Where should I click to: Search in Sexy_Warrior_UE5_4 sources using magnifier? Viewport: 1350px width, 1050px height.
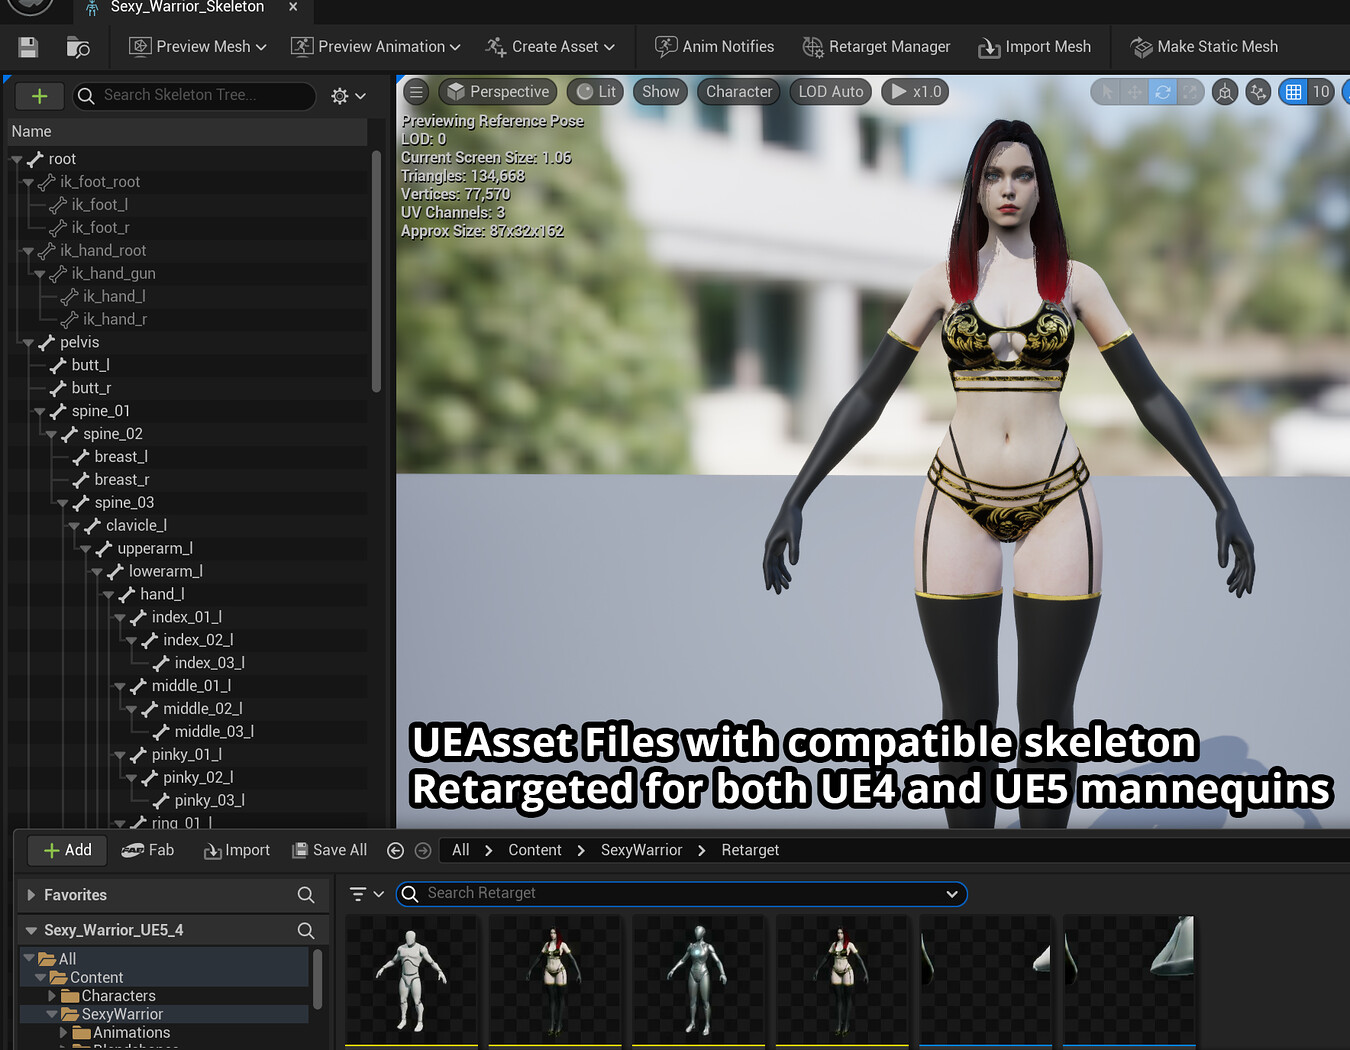tap(306, 931)
